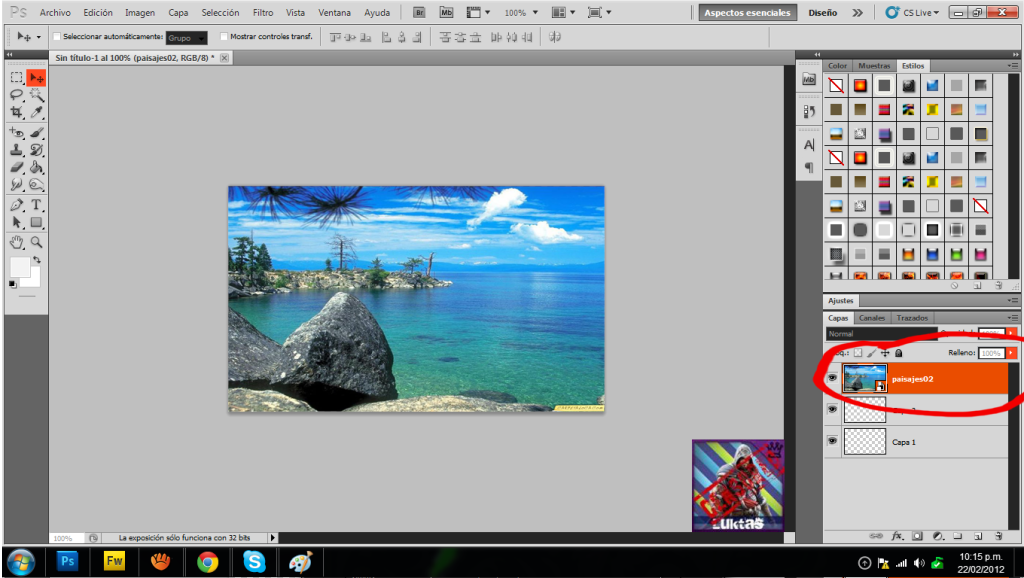Enable Seleccionar automáticamente checkbox
The width and height of the screenshot is (1024, 578).
click(x=57, y=37)
